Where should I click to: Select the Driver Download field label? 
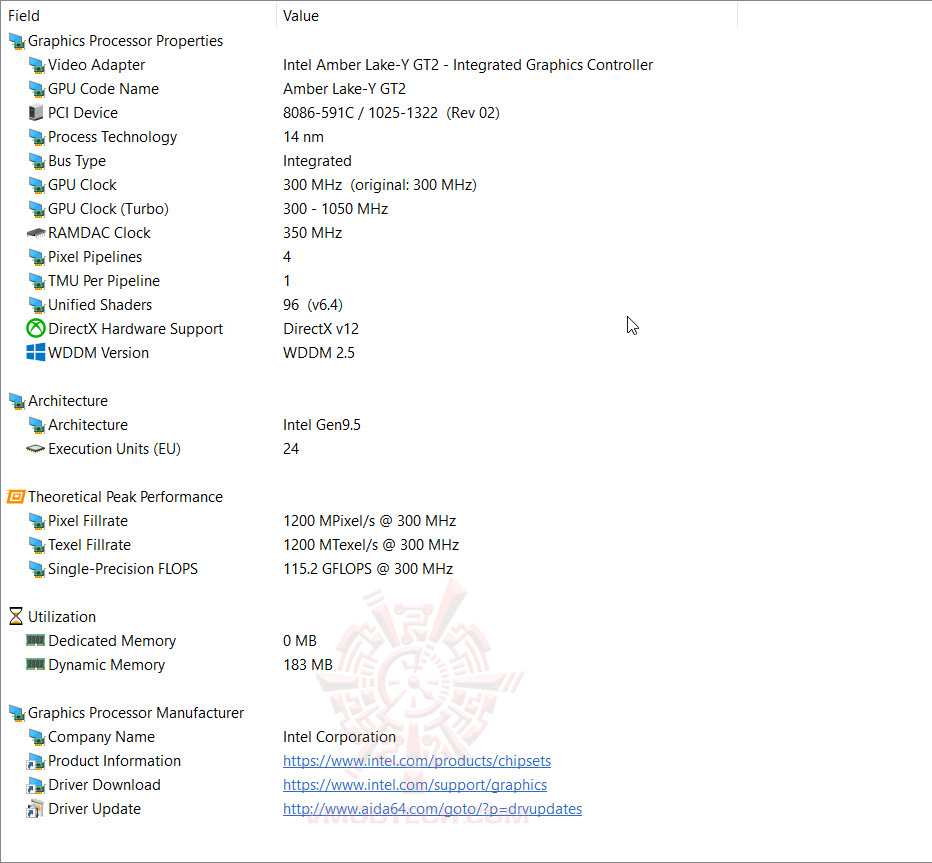104,785
